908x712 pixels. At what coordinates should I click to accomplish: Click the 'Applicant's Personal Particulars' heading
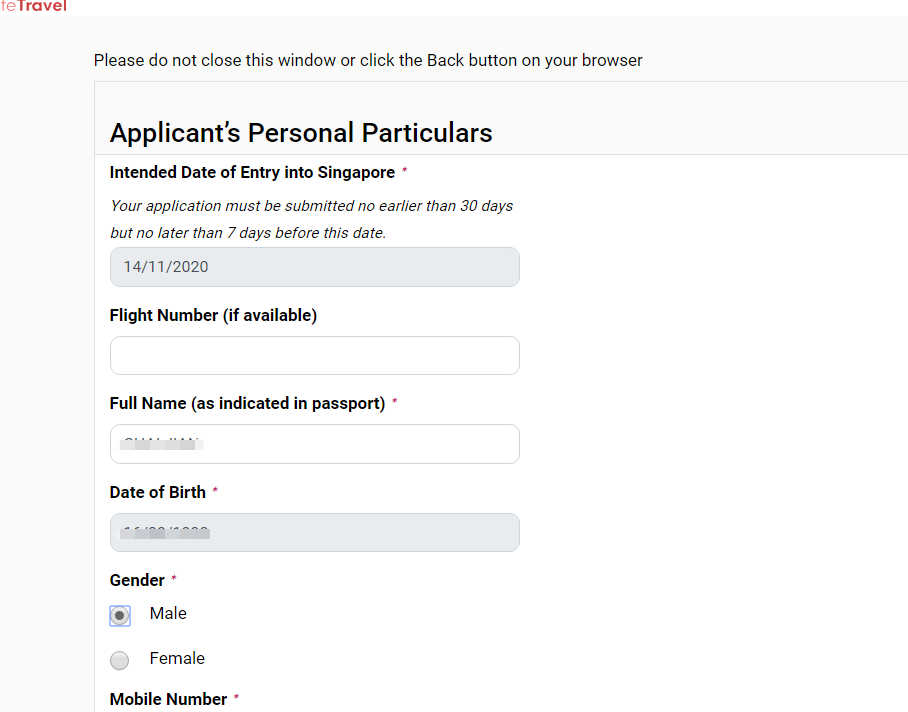click(x=301, y=132)
